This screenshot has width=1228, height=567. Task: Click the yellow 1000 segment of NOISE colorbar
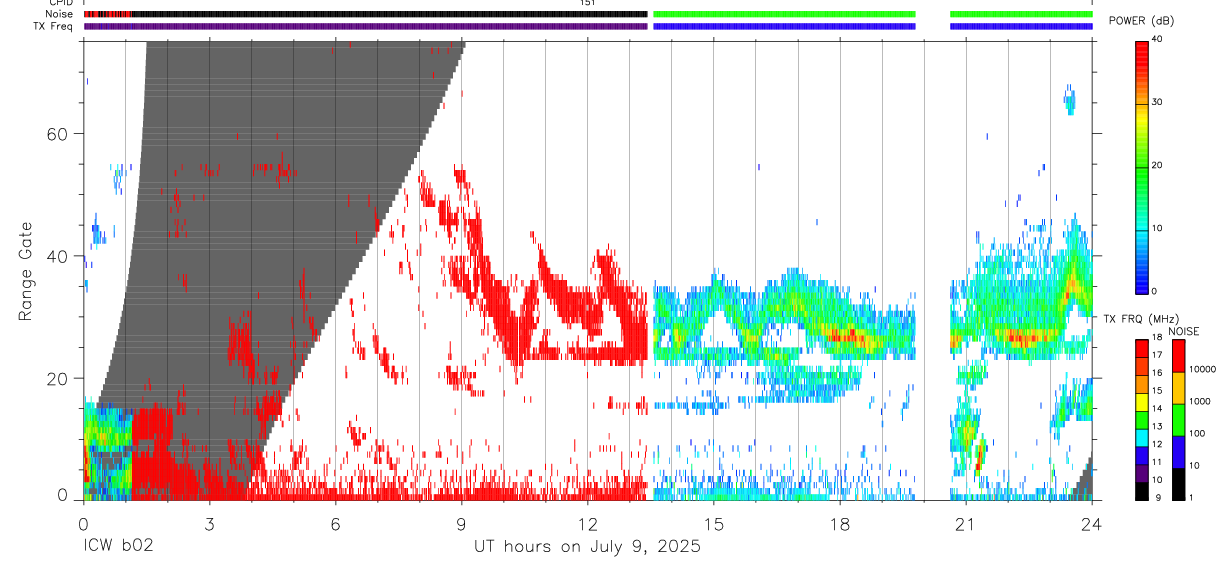(1178, 387)
